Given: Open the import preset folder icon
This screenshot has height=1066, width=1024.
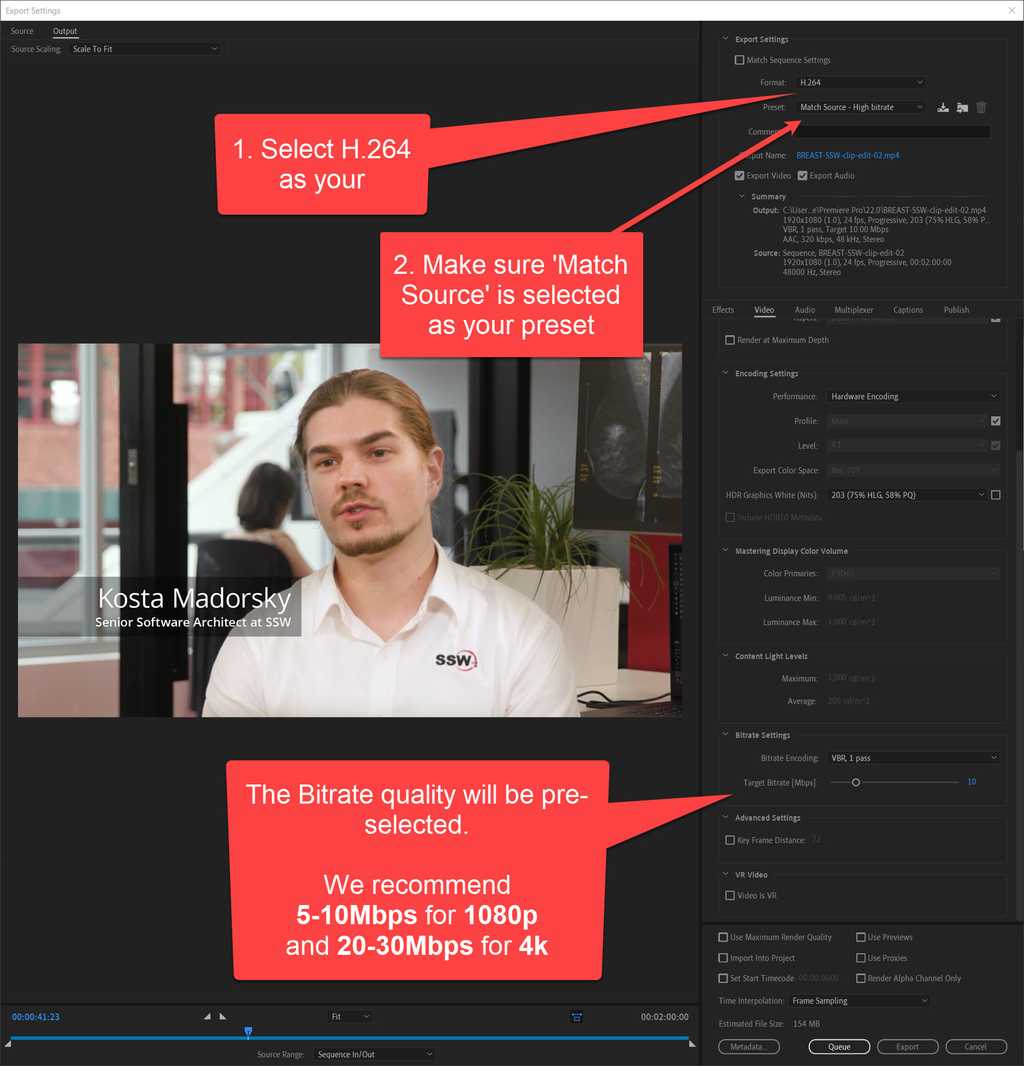Looking at the screenshot, I should tap(962, 107).
